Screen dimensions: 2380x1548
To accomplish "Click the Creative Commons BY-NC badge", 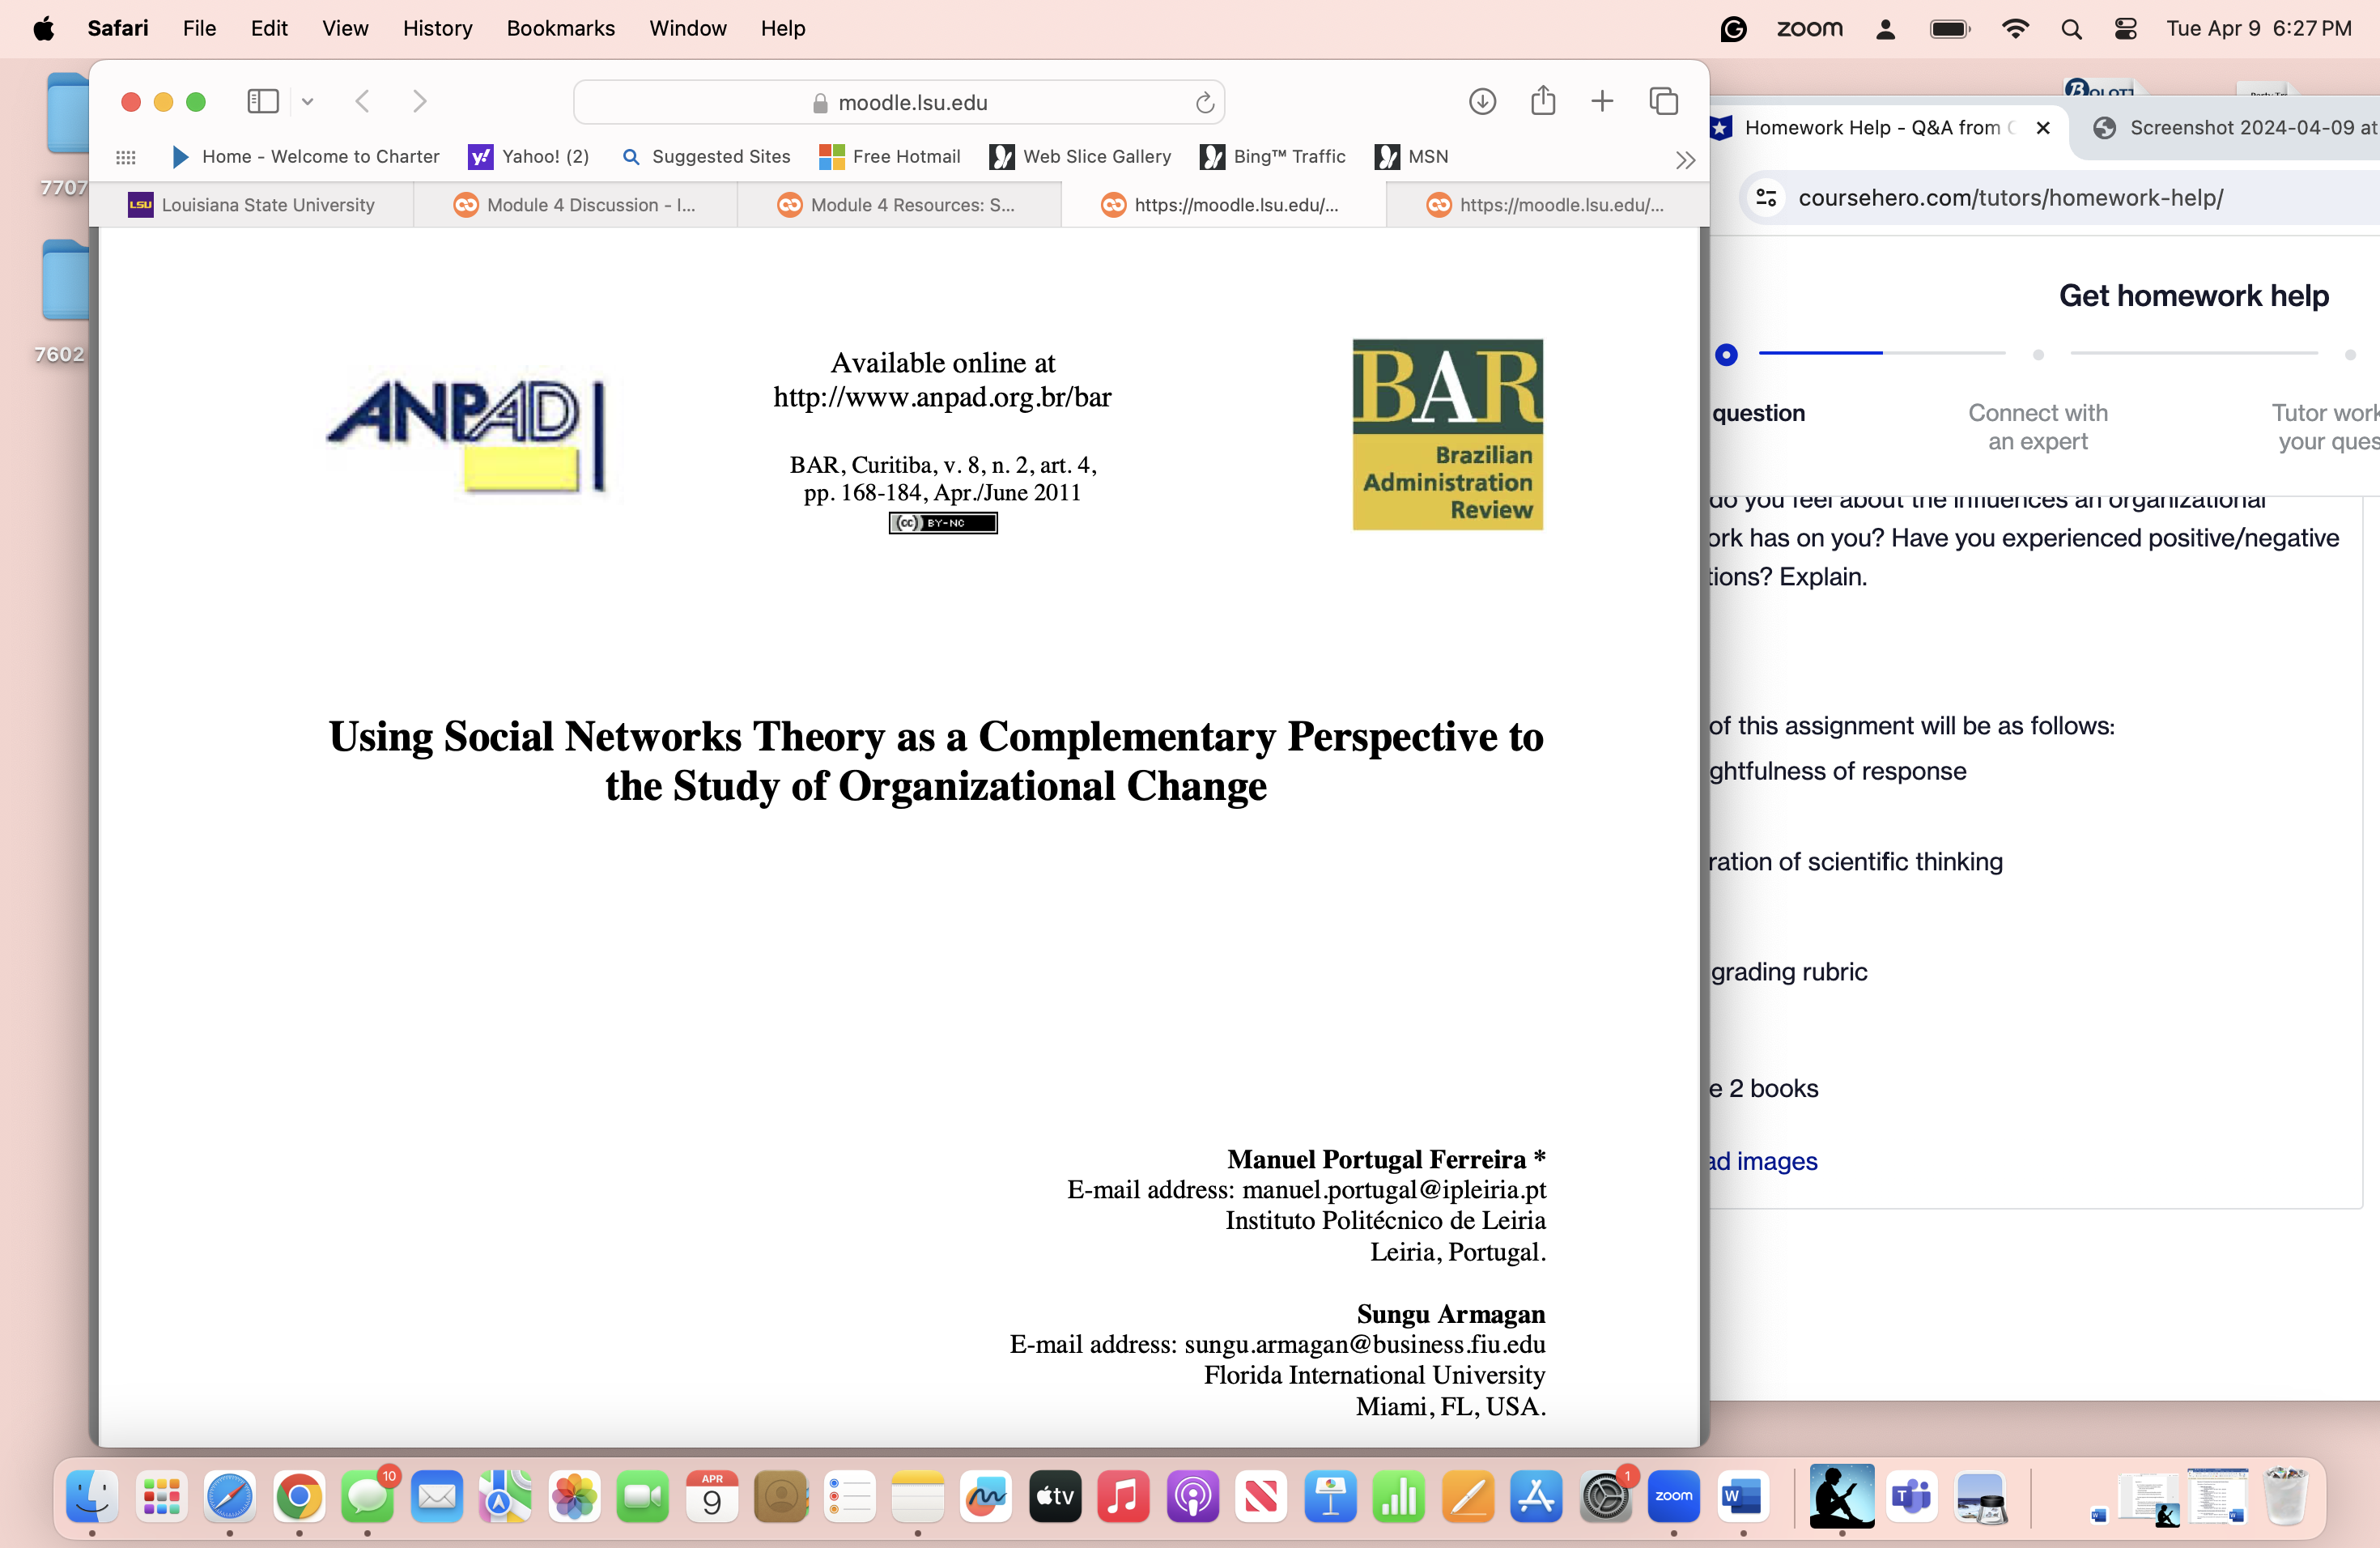I will 942,523.
